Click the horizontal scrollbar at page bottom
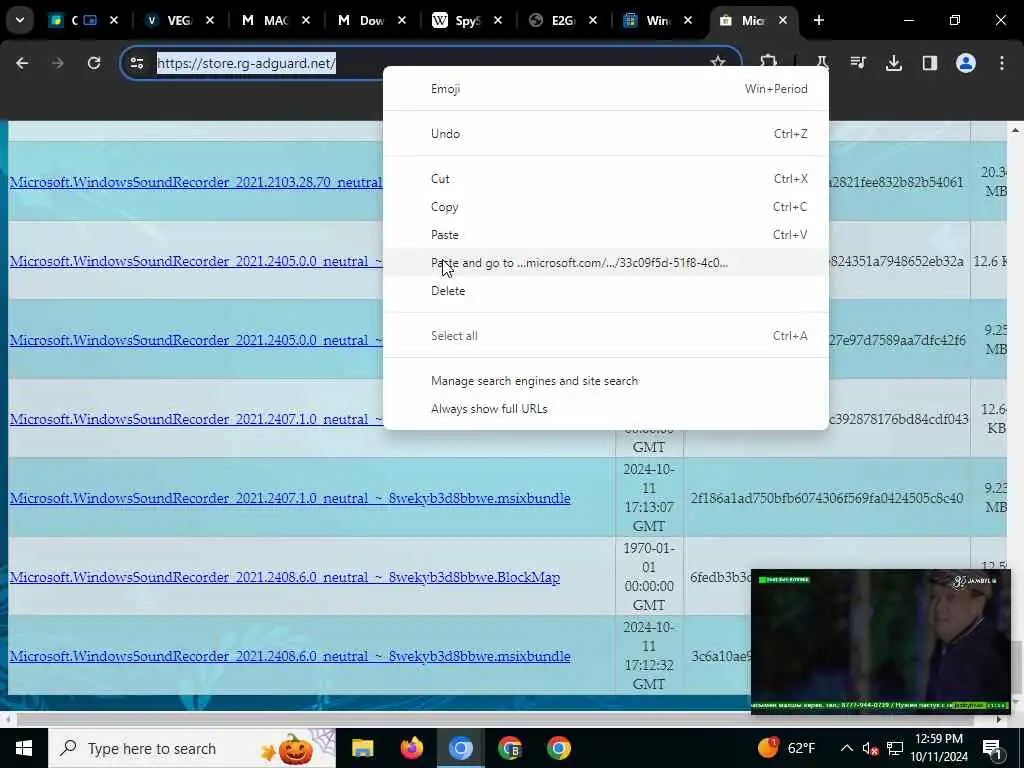The width and height of the screenshot is (1024, 768). 494,720
